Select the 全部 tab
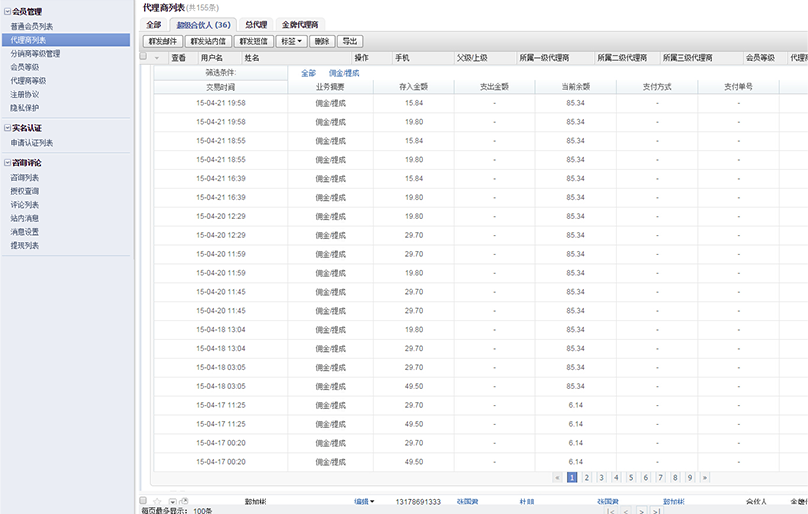808x514 pixels. click(153, 24)
